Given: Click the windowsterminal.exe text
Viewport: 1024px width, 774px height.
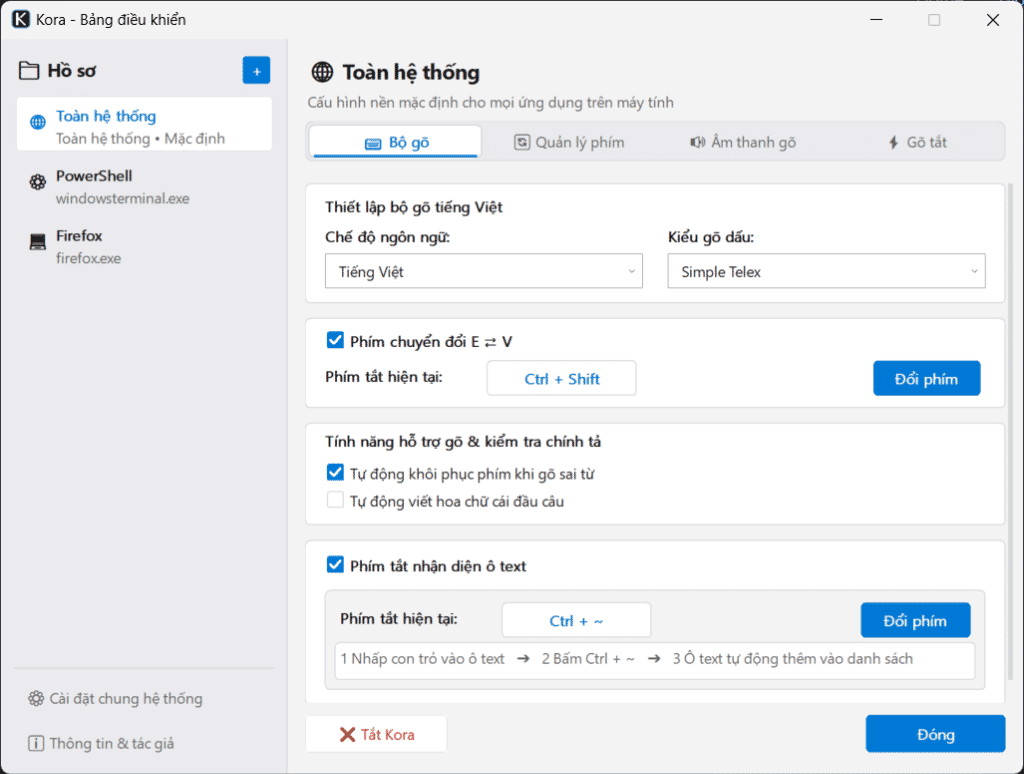Looking at the screenshot, I should 123,199.
